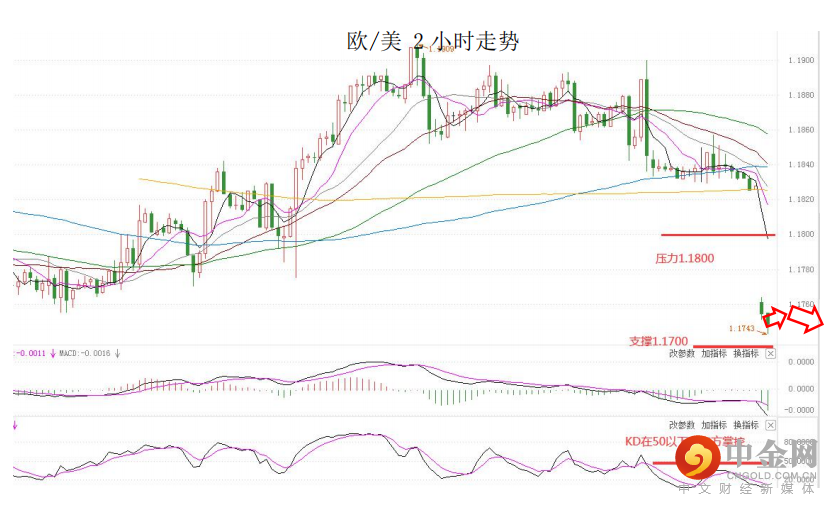Close the MACD indicator panel
The height and width of the screenshot is (507, 832).
tap(770, 354)
